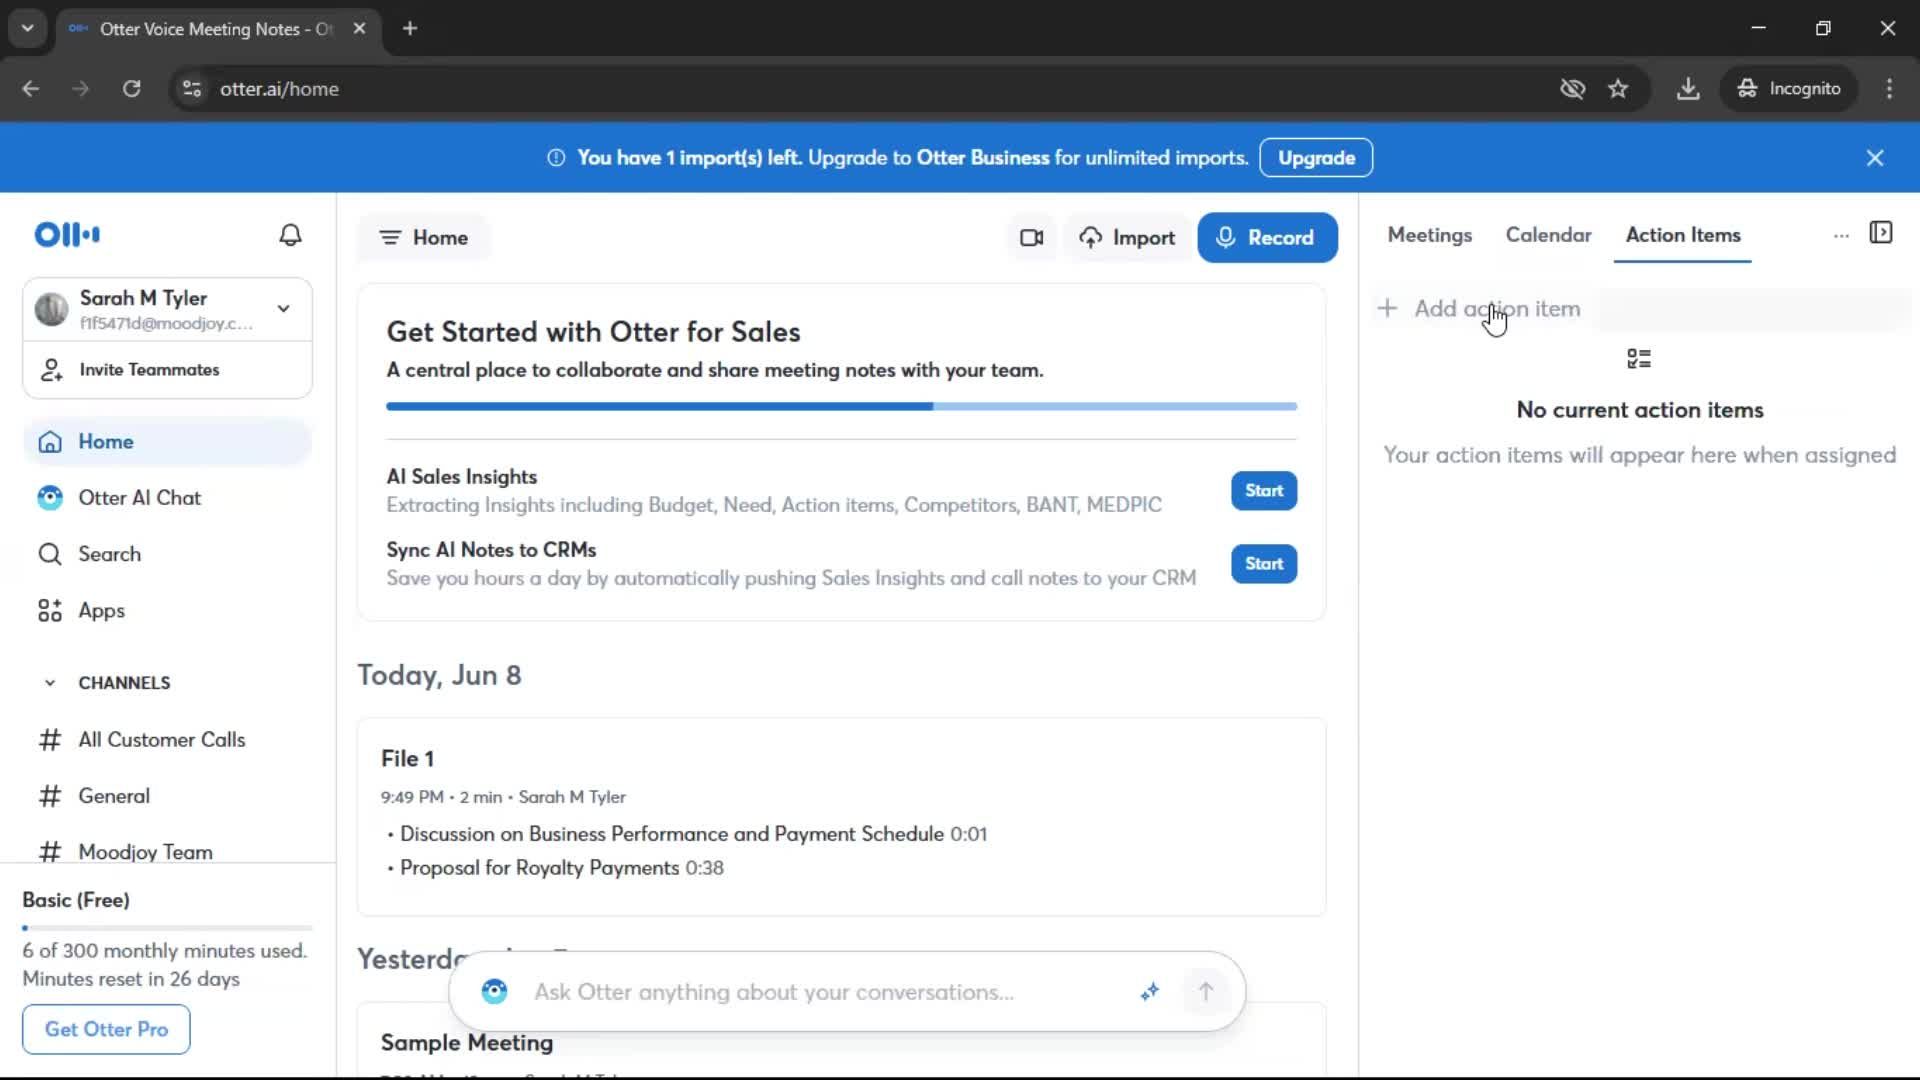Click Discussion on Business Performance outline item
Viewport: 1920px width, 1080px height.
click(671, 834)
